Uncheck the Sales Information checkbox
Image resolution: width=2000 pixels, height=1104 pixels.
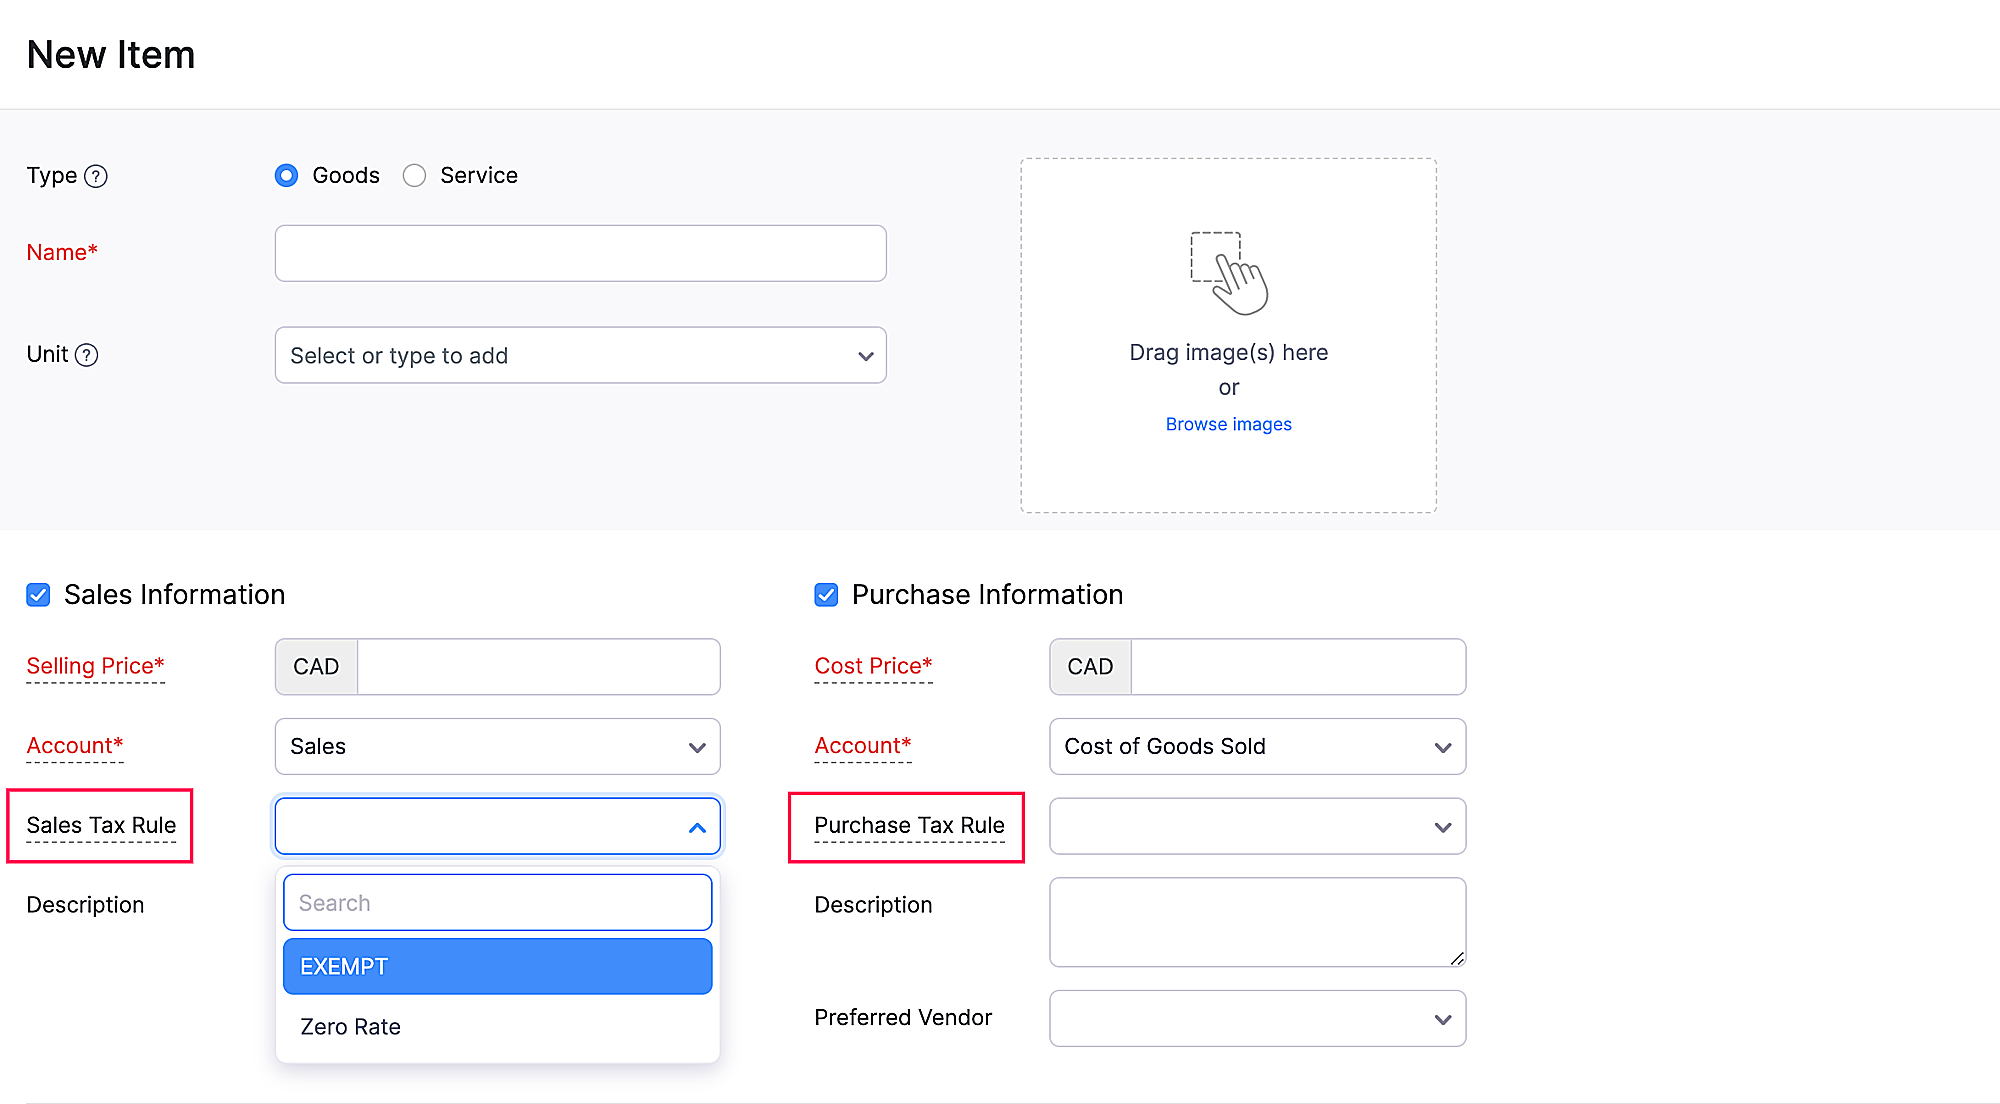point(38,595)
